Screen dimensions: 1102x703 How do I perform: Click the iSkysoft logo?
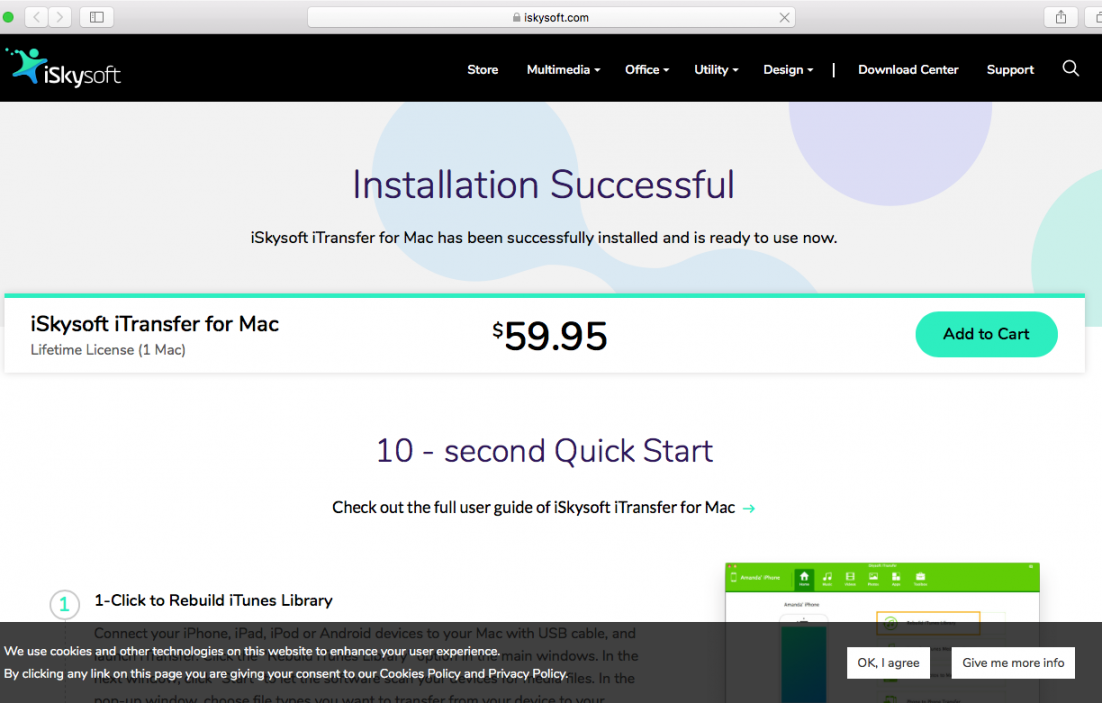pos(63,67)
